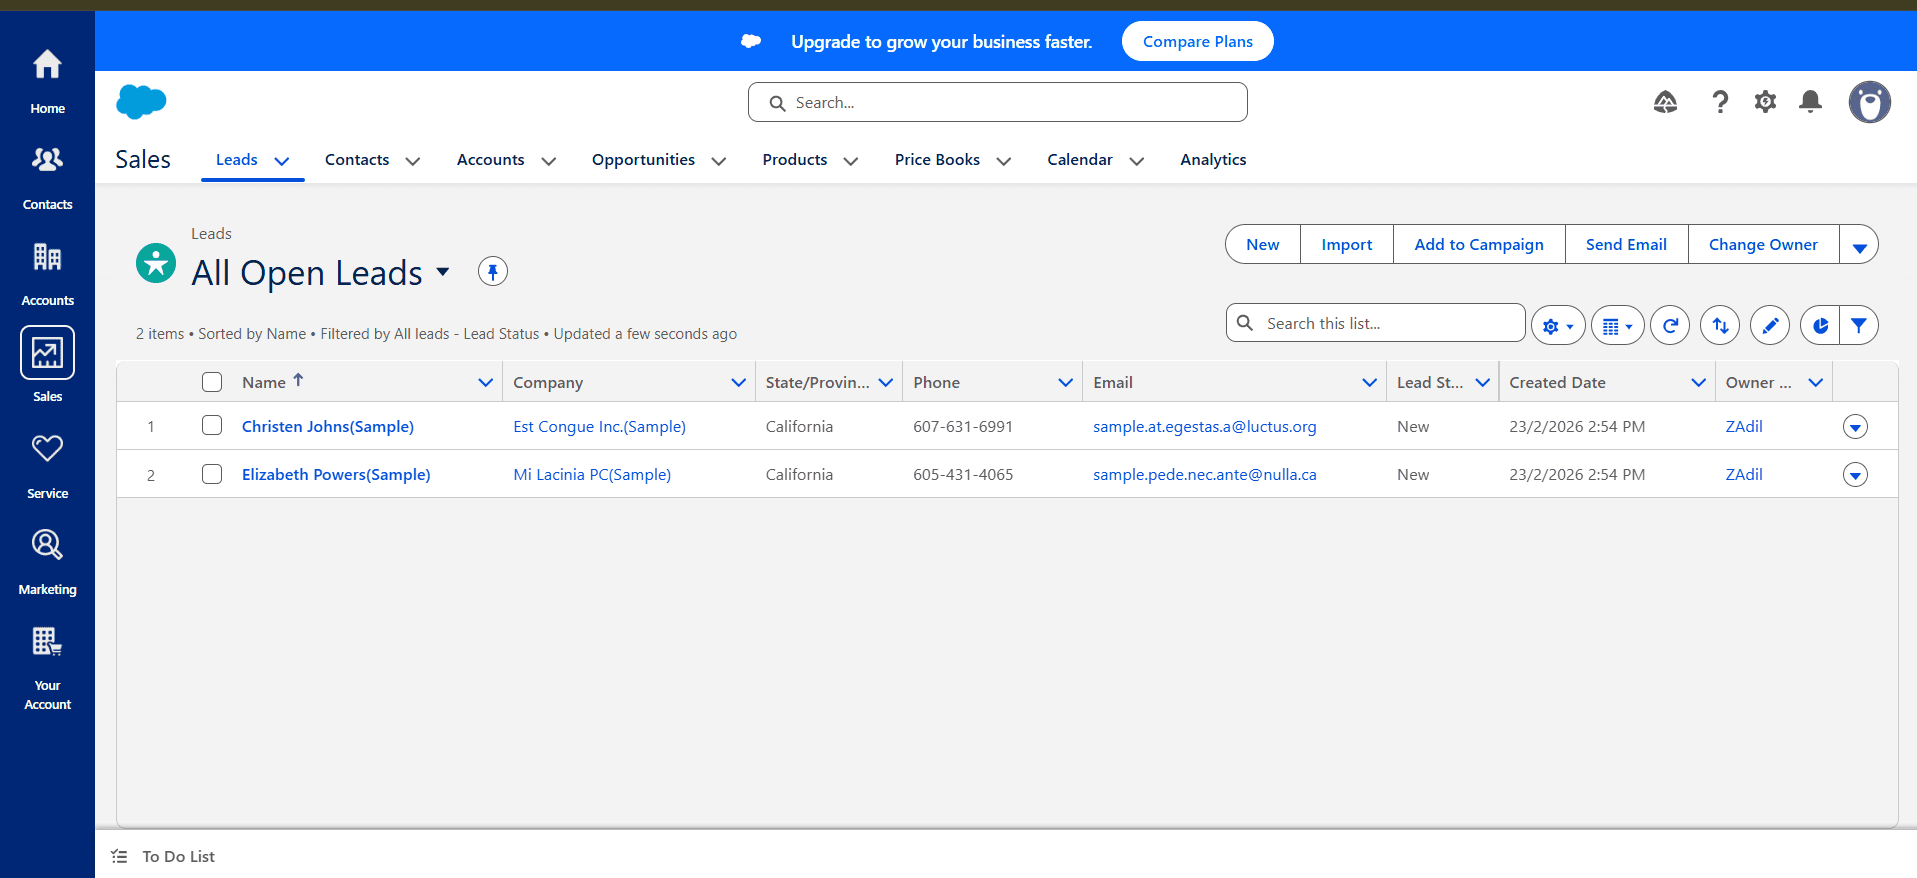Open Marketing in the sidebar
Screen dimensions: 1917x878
[47, 562]
